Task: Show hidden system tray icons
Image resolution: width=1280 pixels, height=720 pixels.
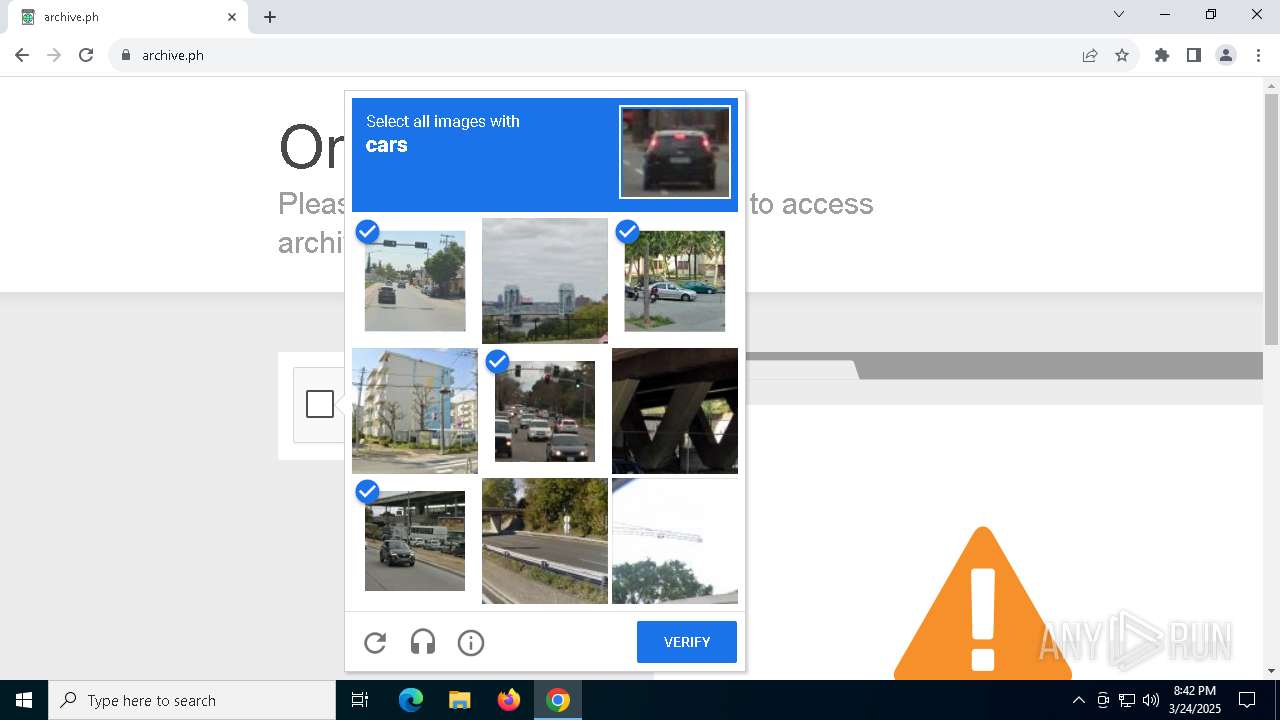Action: tap(1078, 700)
